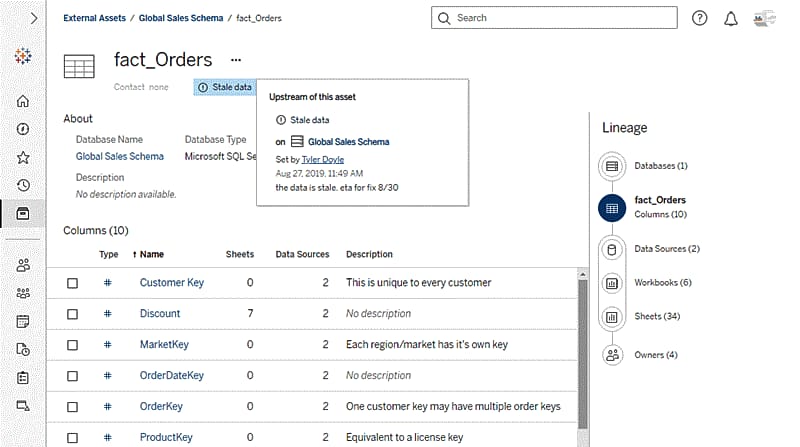Click the columns table vertical scrollbar
Image resolution: width=800 pixels, height=447 pixels.
(583, 340)
